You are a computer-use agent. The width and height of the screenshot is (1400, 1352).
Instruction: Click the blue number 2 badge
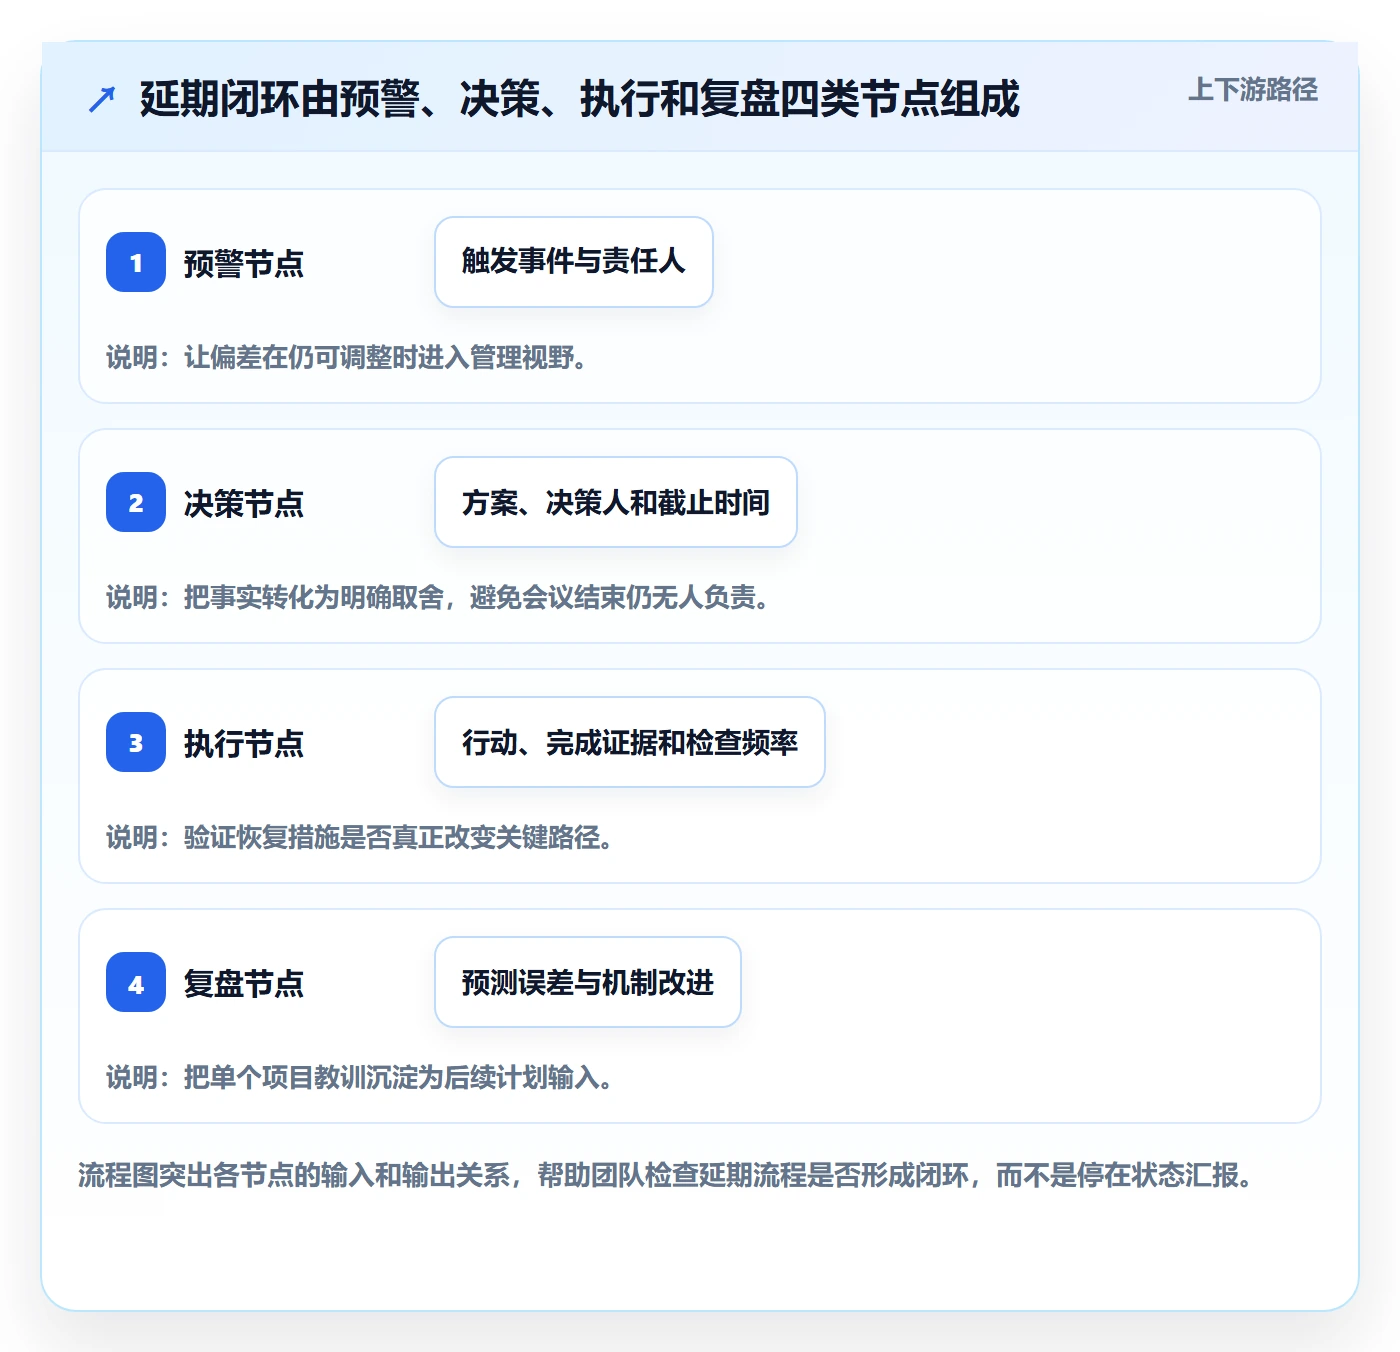[x=136, y=502]
